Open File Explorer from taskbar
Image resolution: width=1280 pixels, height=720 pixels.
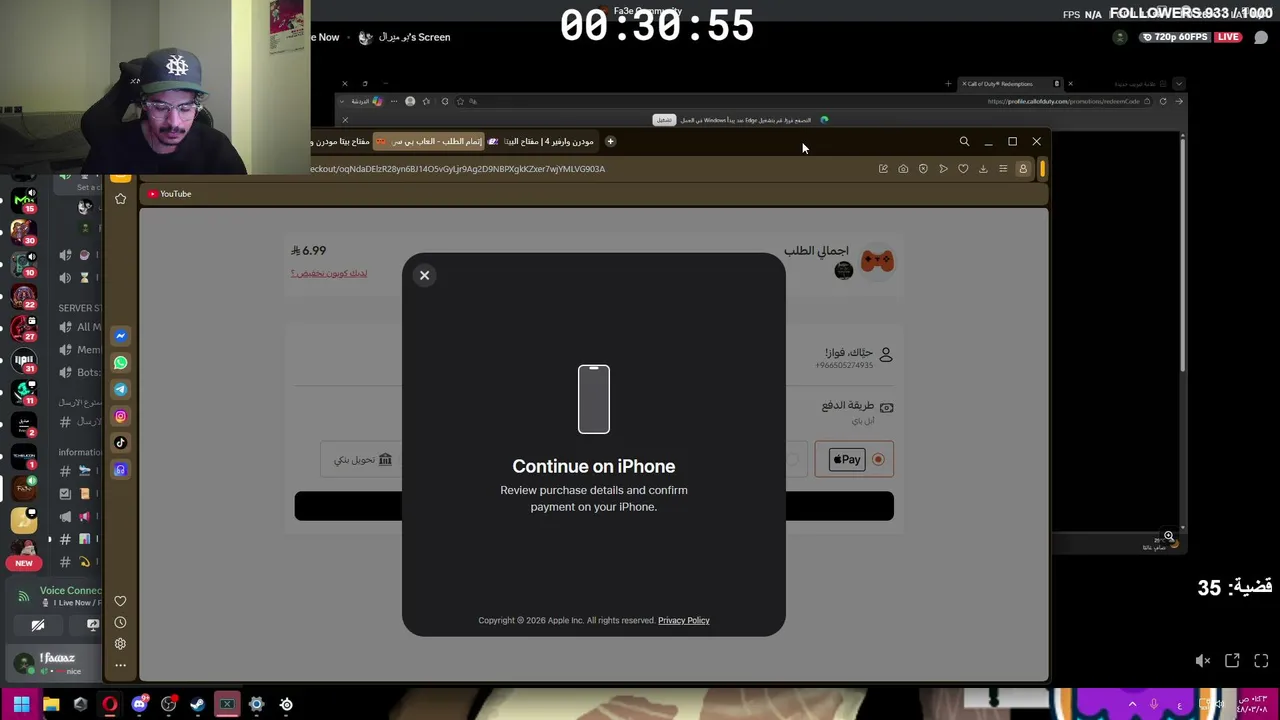pyautogui.click(x=51, y=704)
